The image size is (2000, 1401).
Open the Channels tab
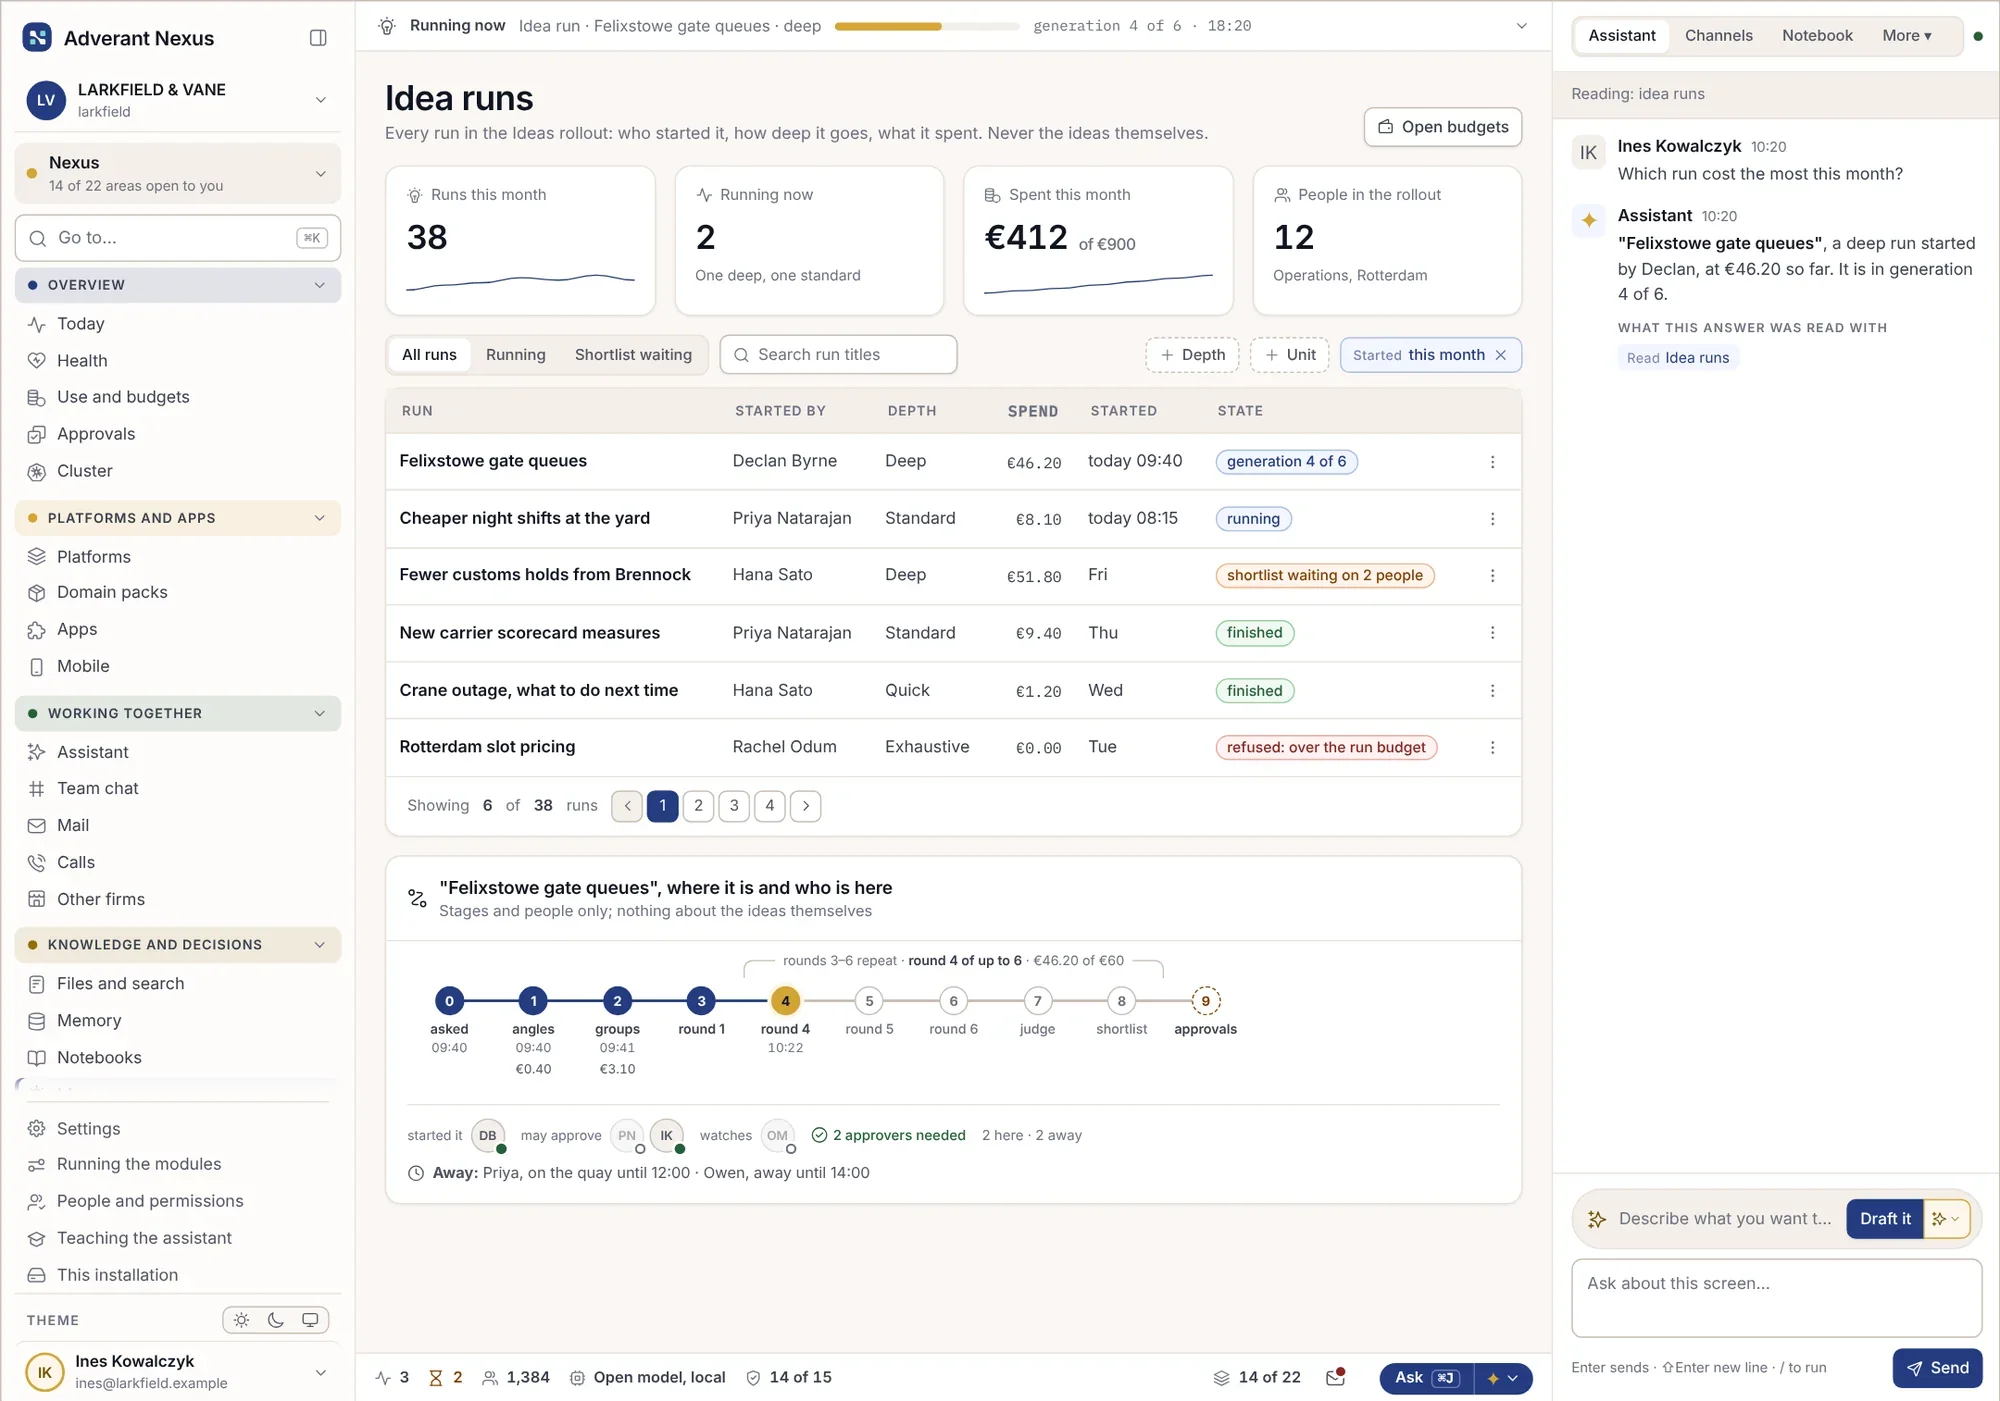1718,36
